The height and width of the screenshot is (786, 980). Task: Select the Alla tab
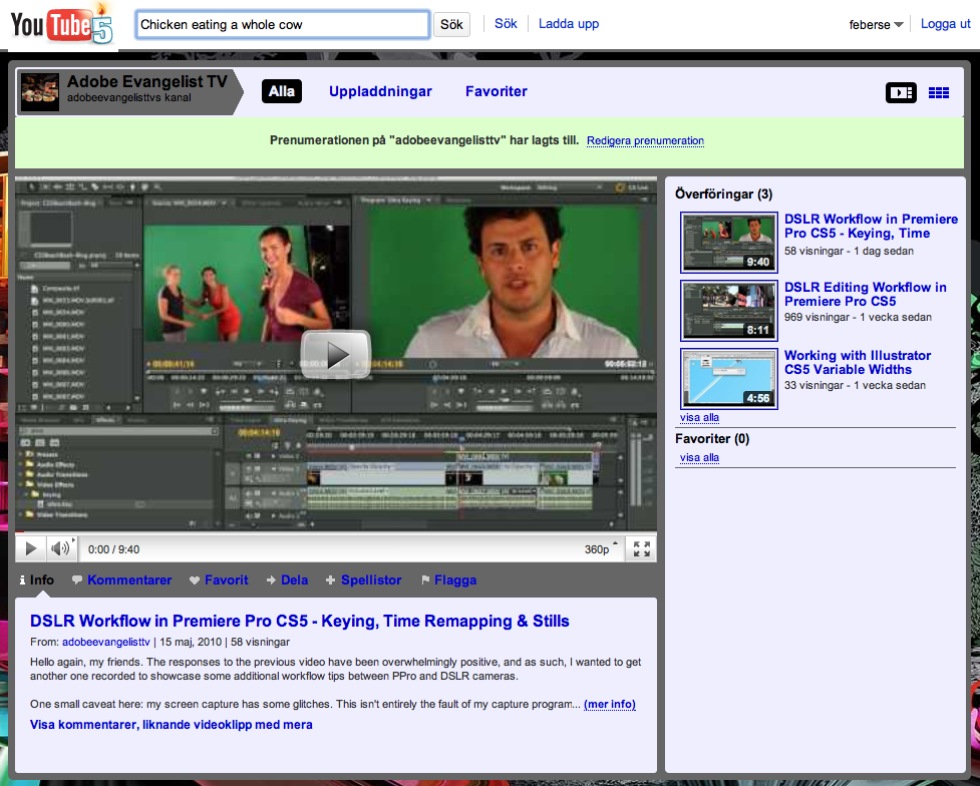tap(281, 91)
